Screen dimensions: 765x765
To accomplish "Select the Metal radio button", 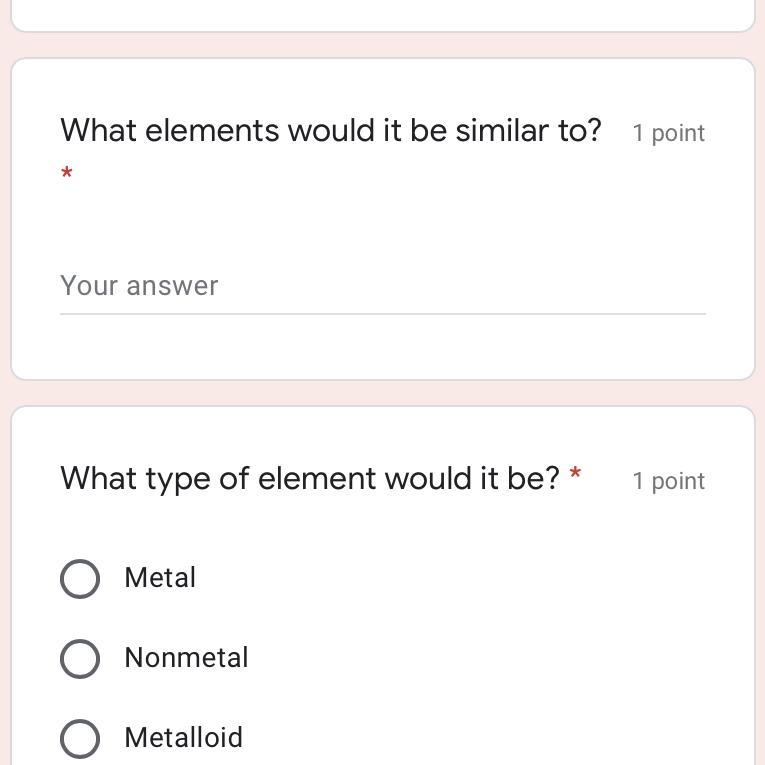I will [x=80, y=578].
